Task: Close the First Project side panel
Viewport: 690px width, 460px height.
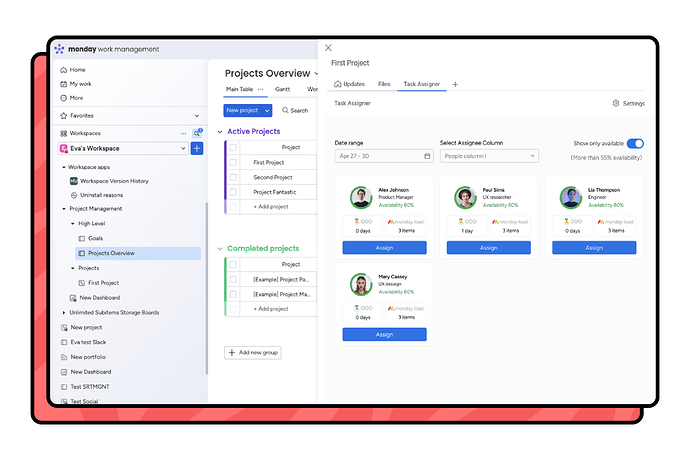Action: [328, 48]
